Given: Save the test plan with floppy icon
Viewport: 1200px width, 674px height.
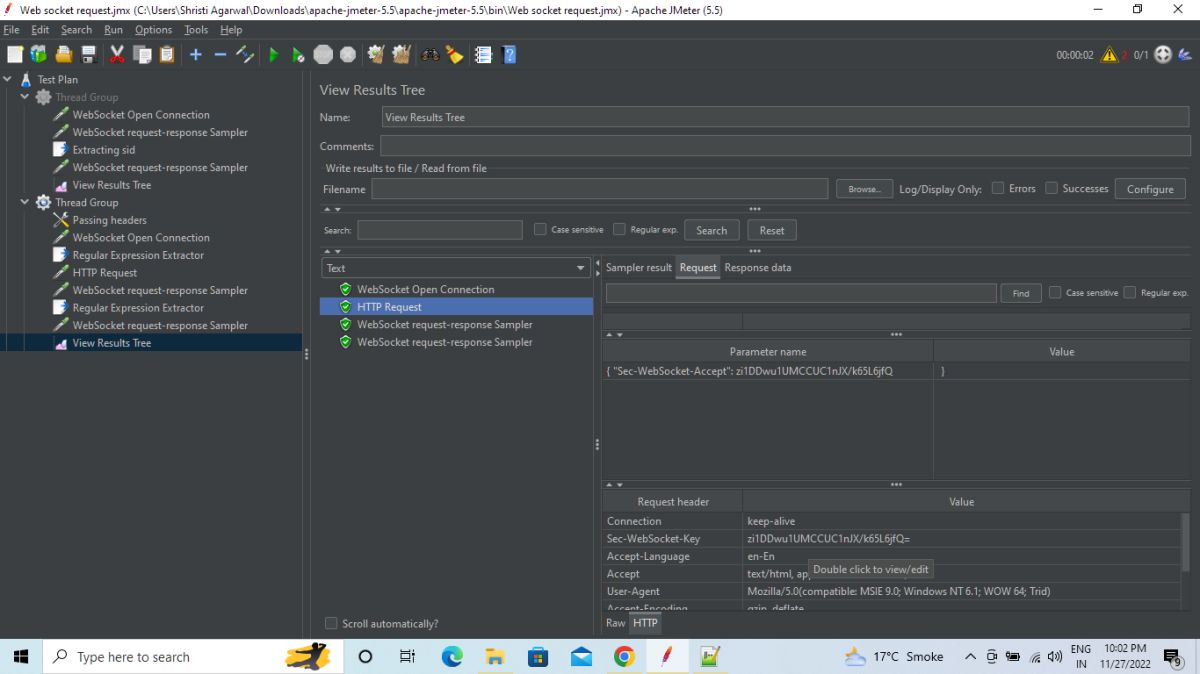Looking at the screenshot, I should click(89, 55).
